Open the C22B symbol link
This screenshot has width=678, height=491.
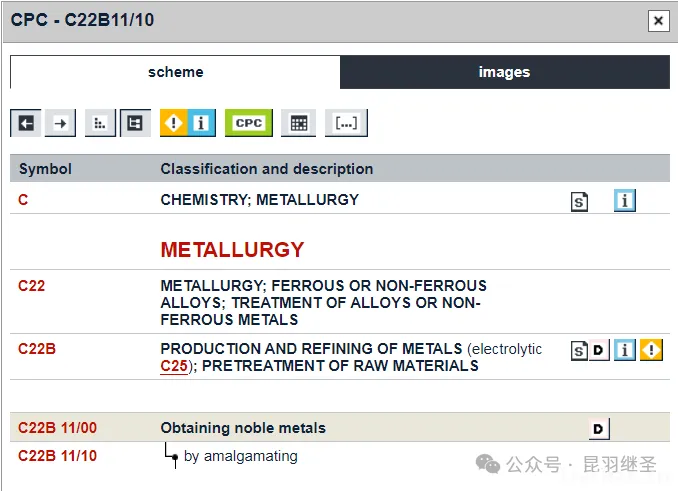click(37, 349)
